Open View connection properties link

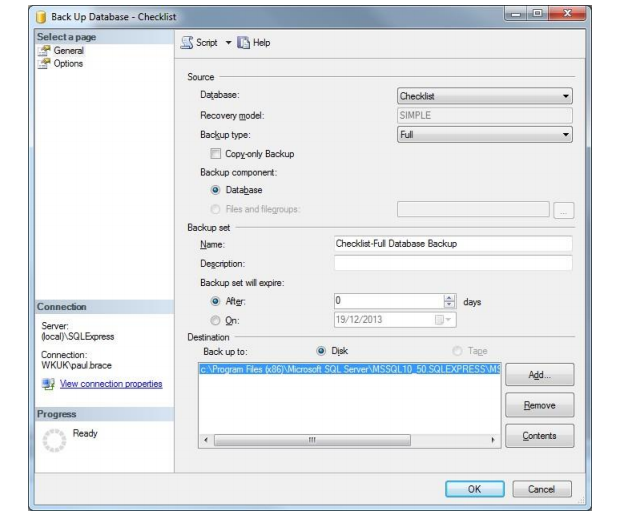pos(111,384)
